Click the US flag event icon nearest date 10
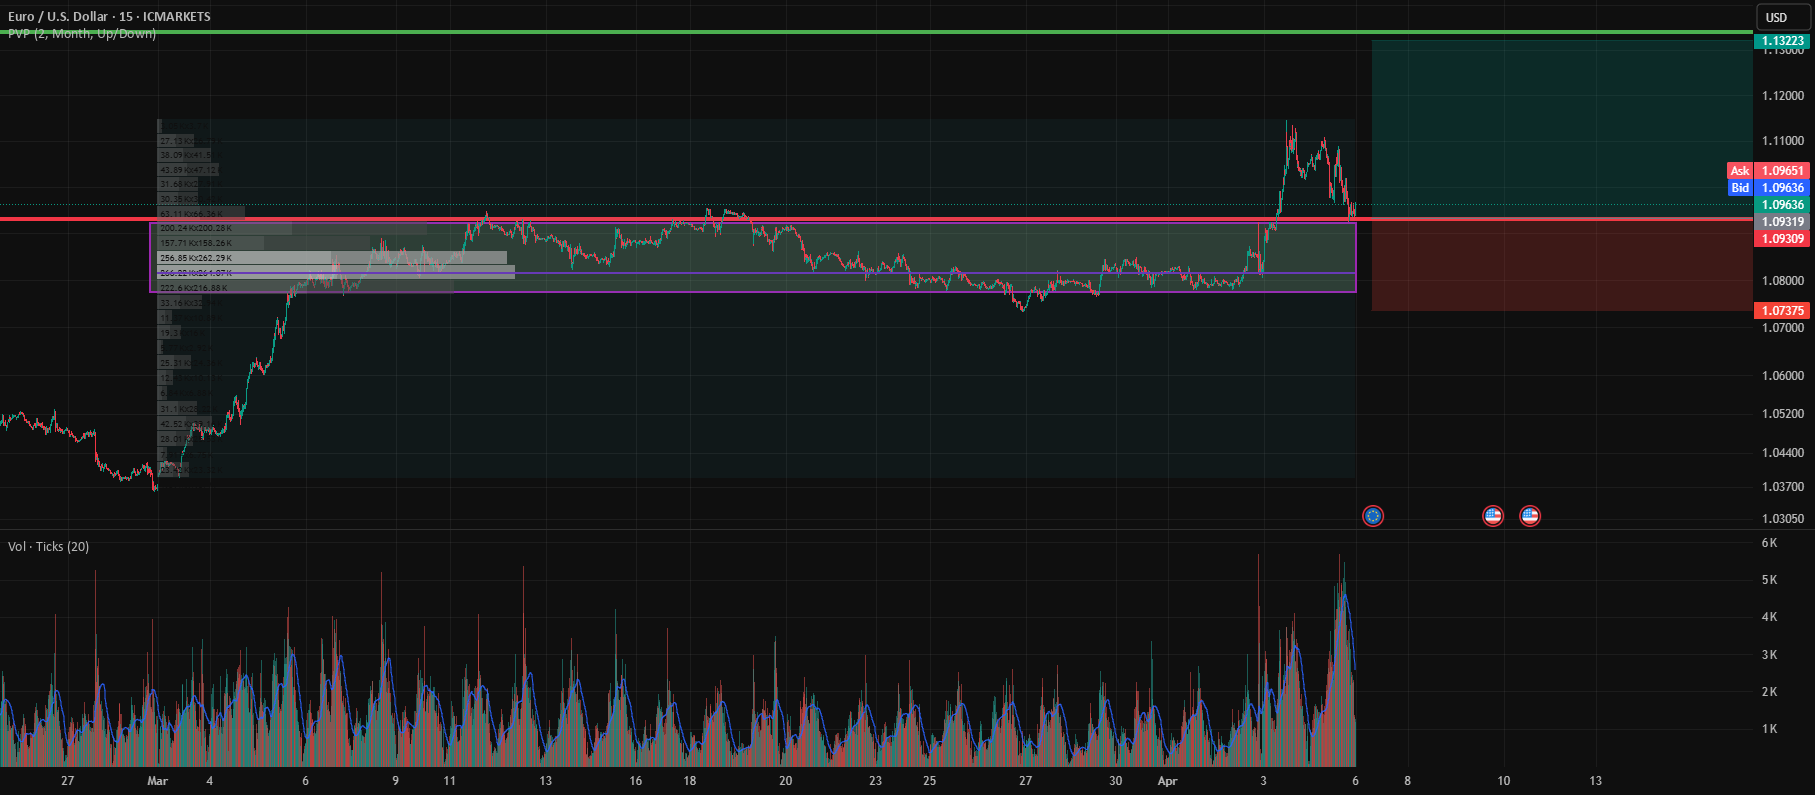This screenshot has width=1815, height=795. pyautogui.click(x=1493, y=516)
